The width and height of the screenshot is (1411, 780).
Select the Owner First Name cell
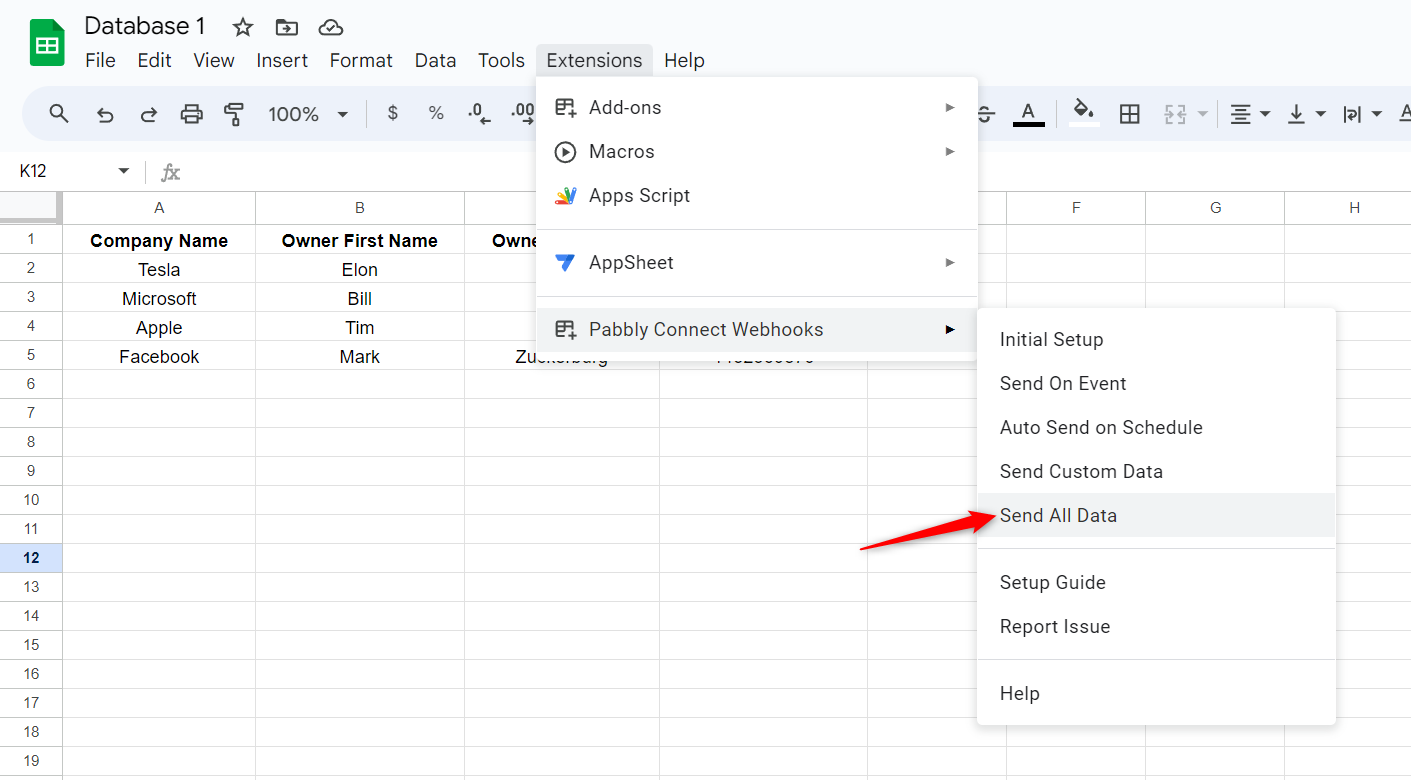point(360,240)
